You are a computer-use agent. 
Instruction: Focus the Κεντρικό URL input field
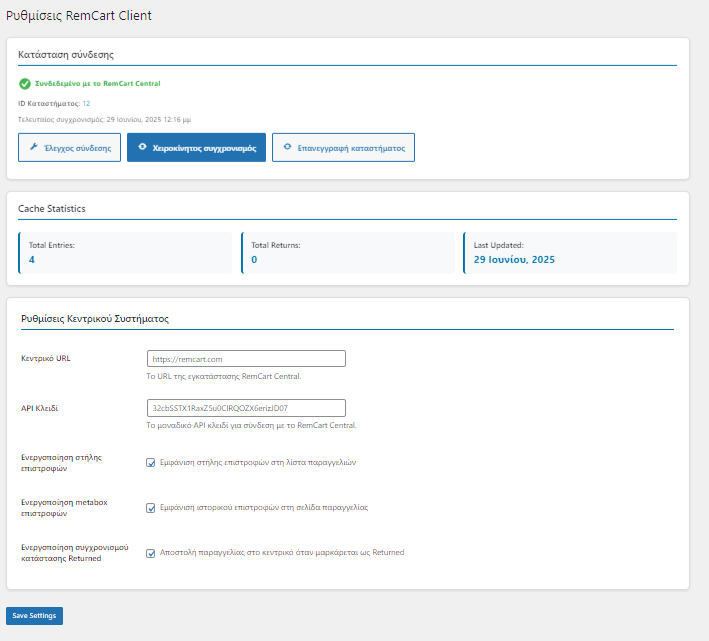pos(246,359)
